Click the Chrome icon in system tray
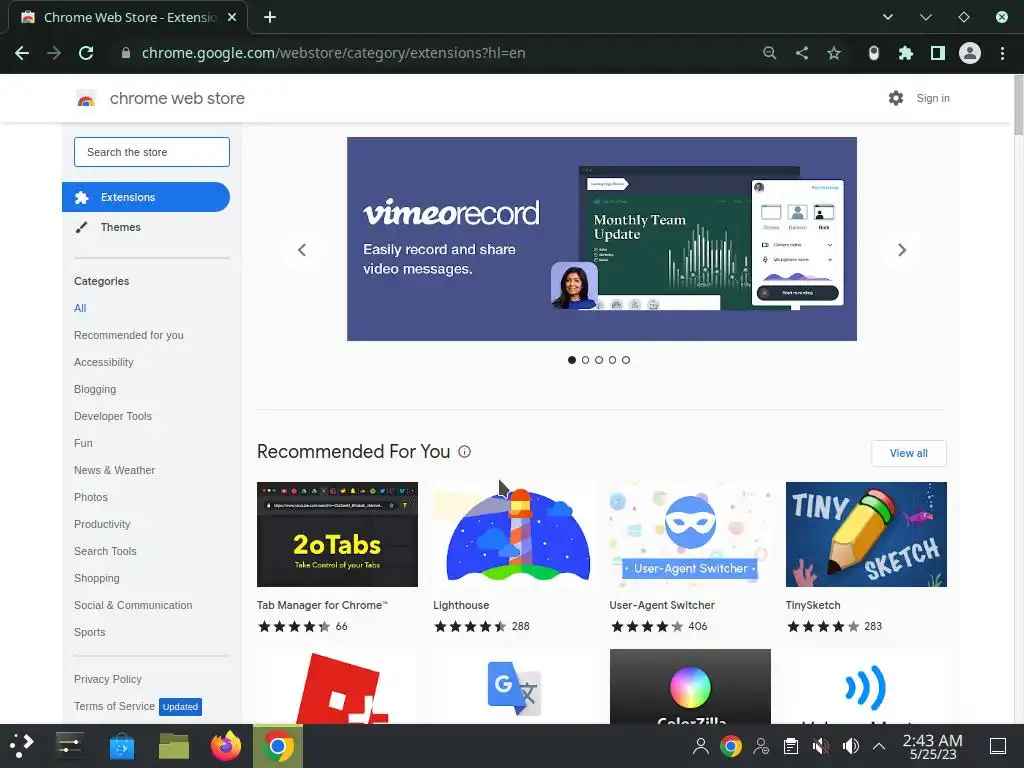 tap(731, 746)
